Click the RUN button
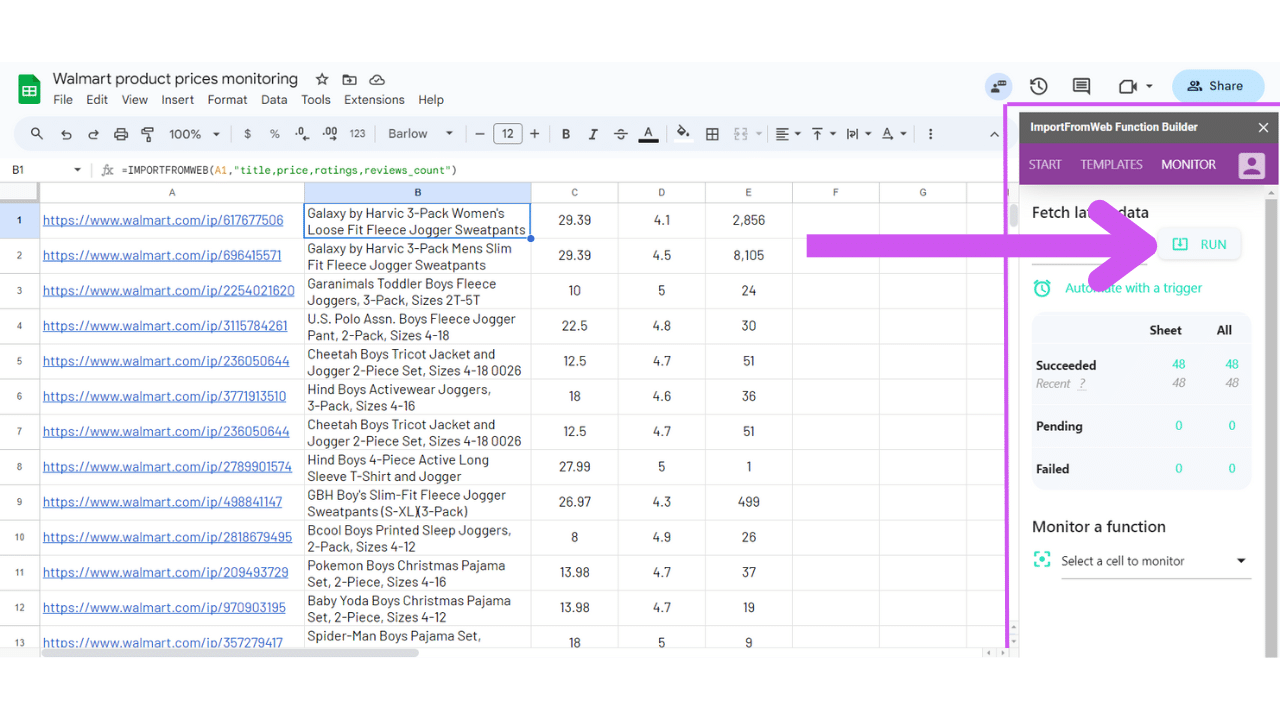The width and height of the screenshot is (1280, 720). pos(1199,244)
